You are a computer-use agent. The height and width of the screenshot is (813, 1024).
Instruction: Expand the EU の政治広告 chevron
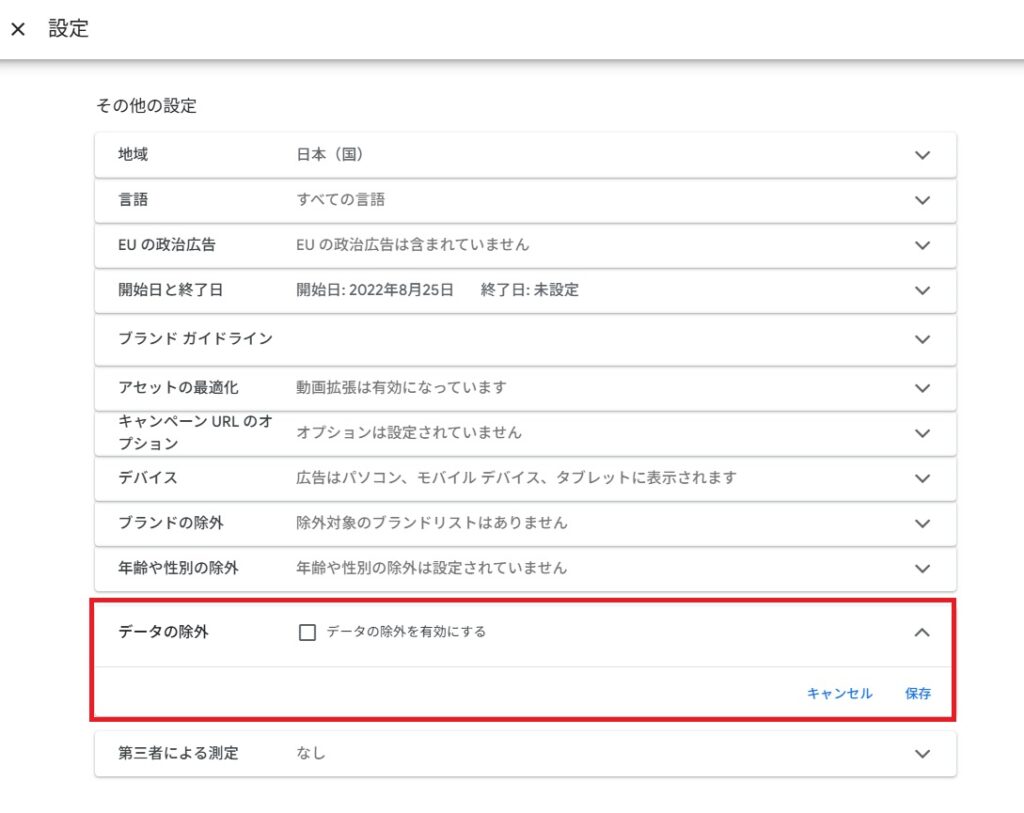tap(922, 245)
